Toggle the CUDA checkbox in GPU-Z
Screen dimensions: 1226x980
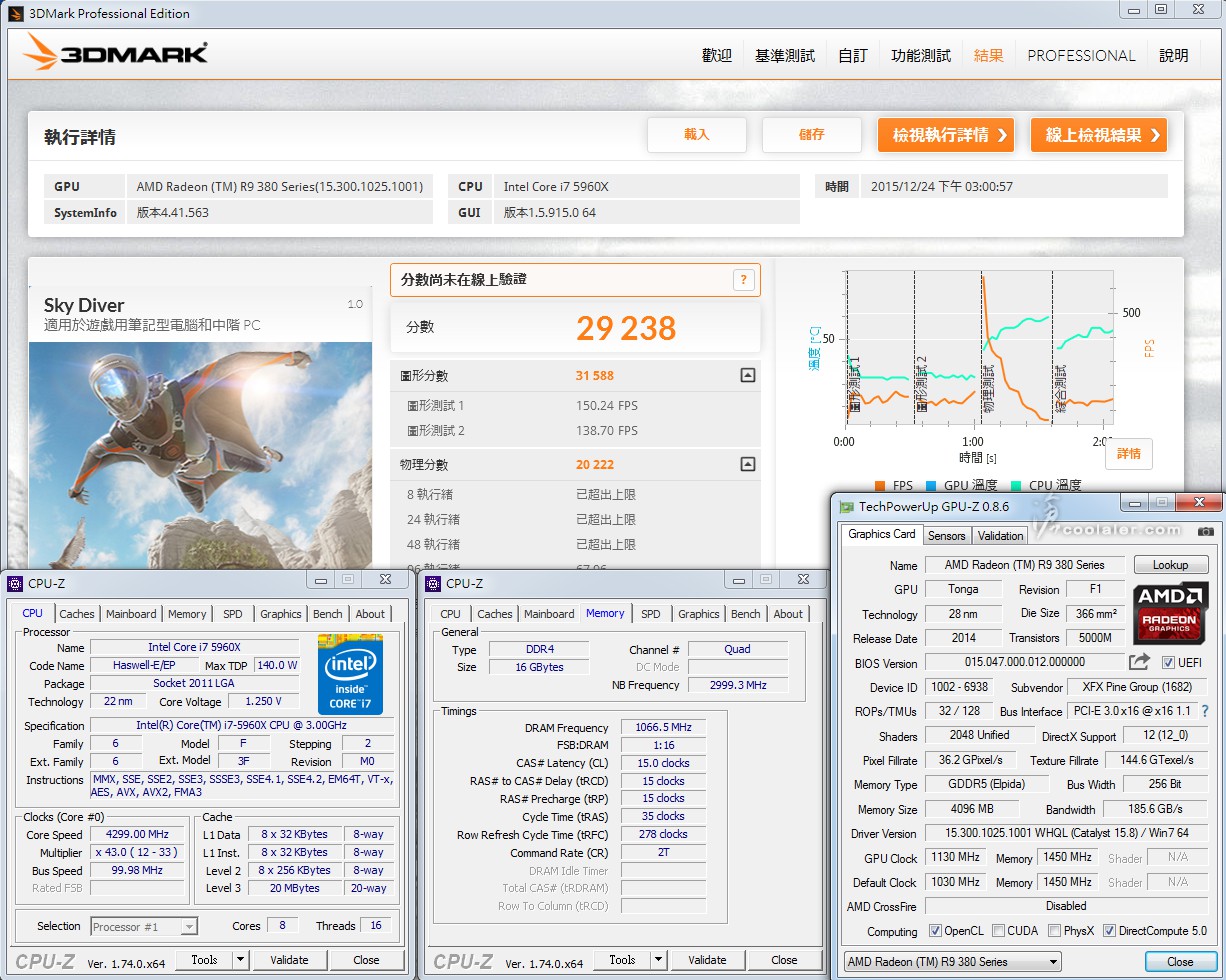point(998,931)
